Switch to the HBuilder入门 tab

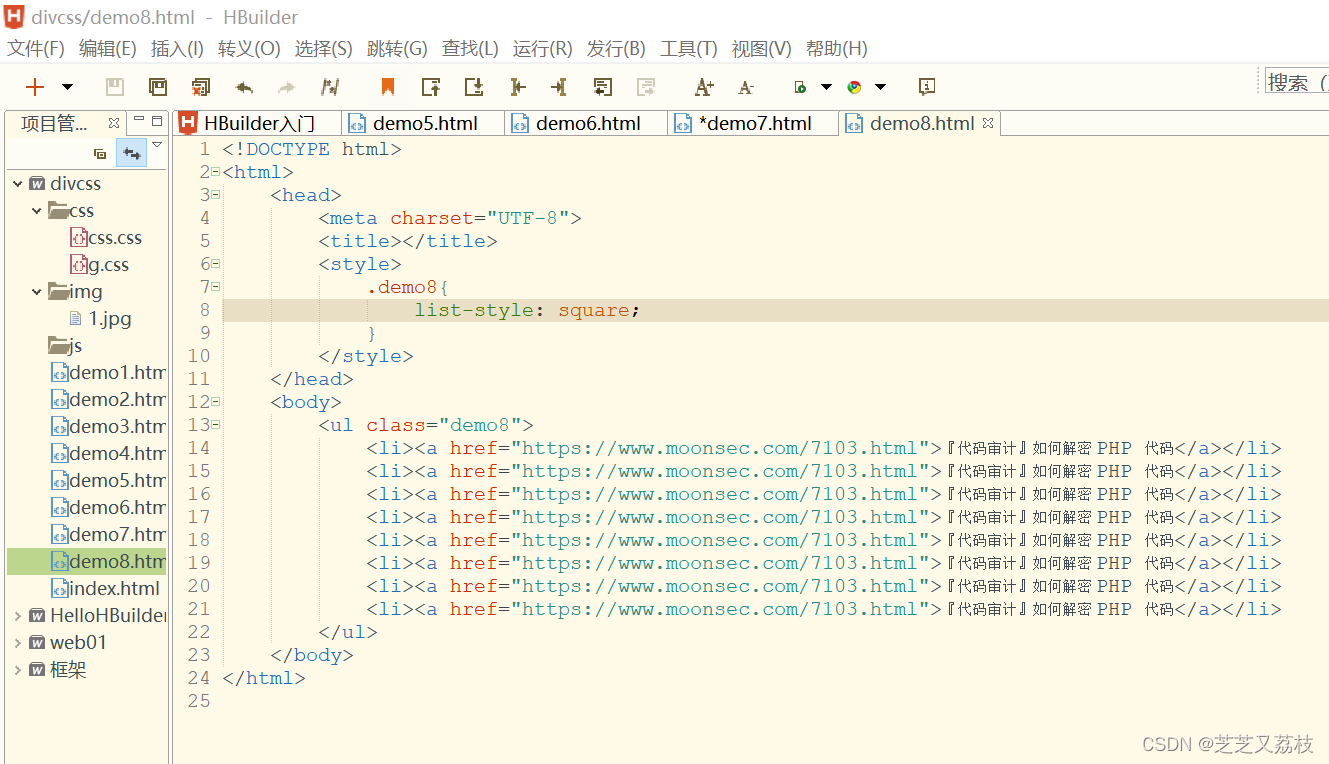click(258, 123)
